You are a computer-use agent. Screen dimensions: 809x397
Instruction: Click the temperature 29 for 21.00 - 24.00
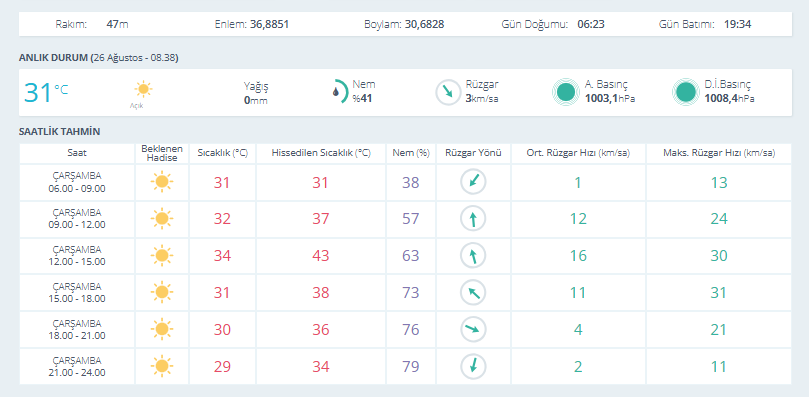[222, 366]
